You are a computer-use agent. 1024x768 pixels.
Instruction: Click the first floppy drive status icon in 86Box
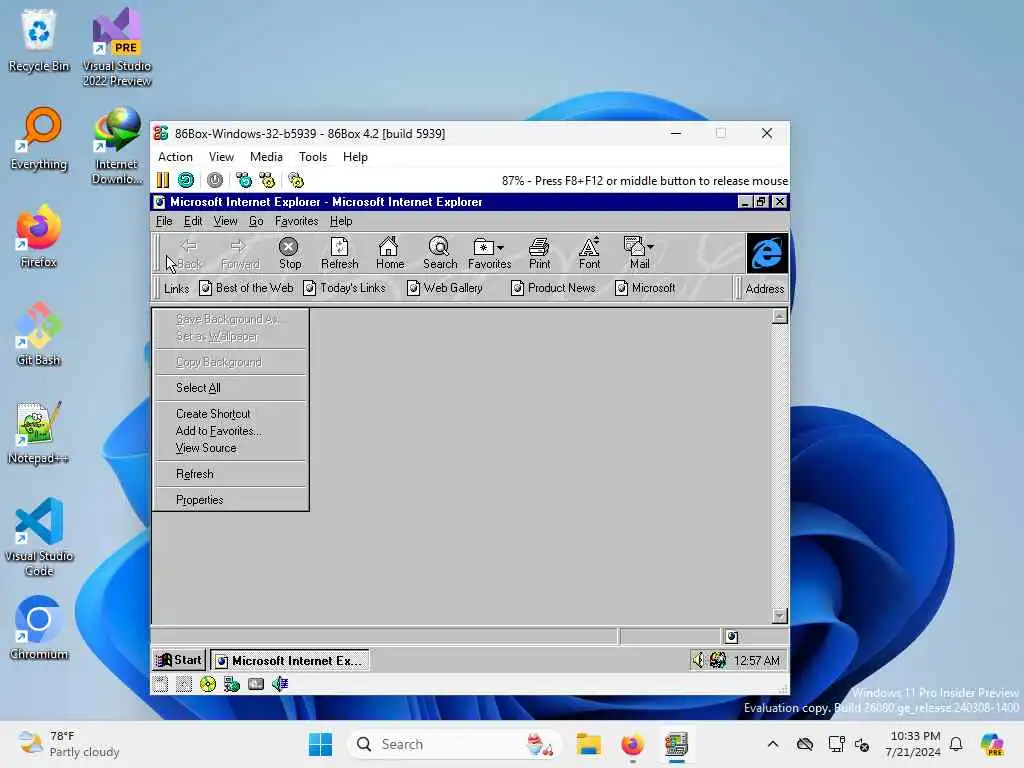[161, 684]
